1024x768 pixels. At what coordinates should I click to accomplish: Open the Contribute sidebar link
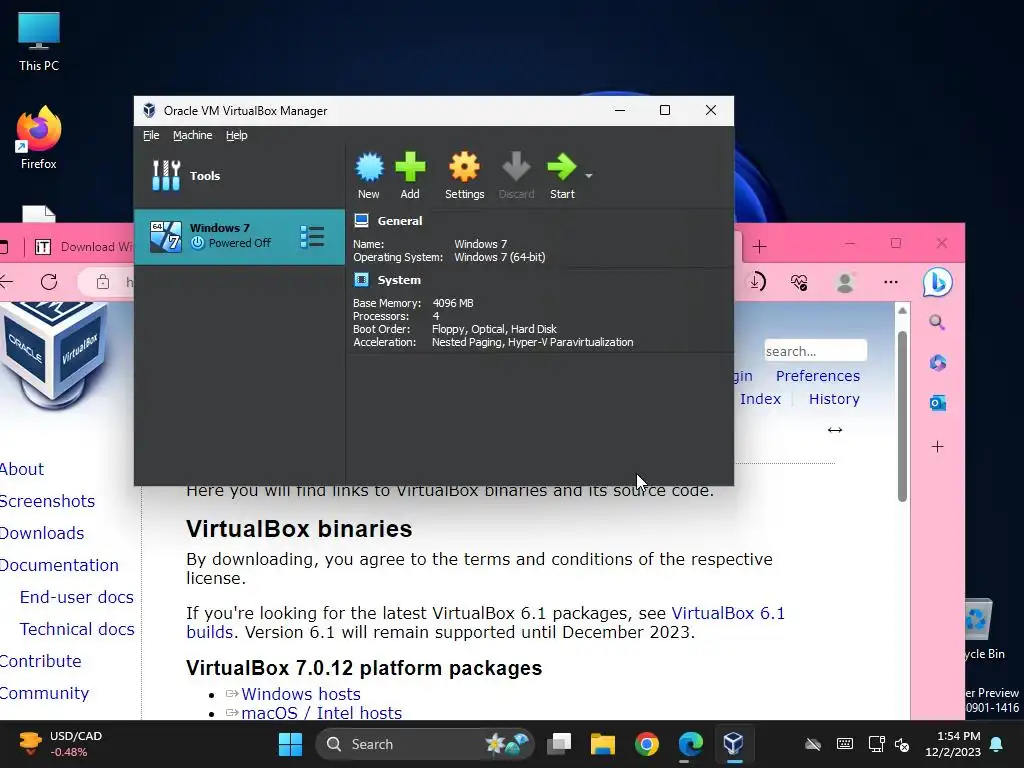point(40,662)
